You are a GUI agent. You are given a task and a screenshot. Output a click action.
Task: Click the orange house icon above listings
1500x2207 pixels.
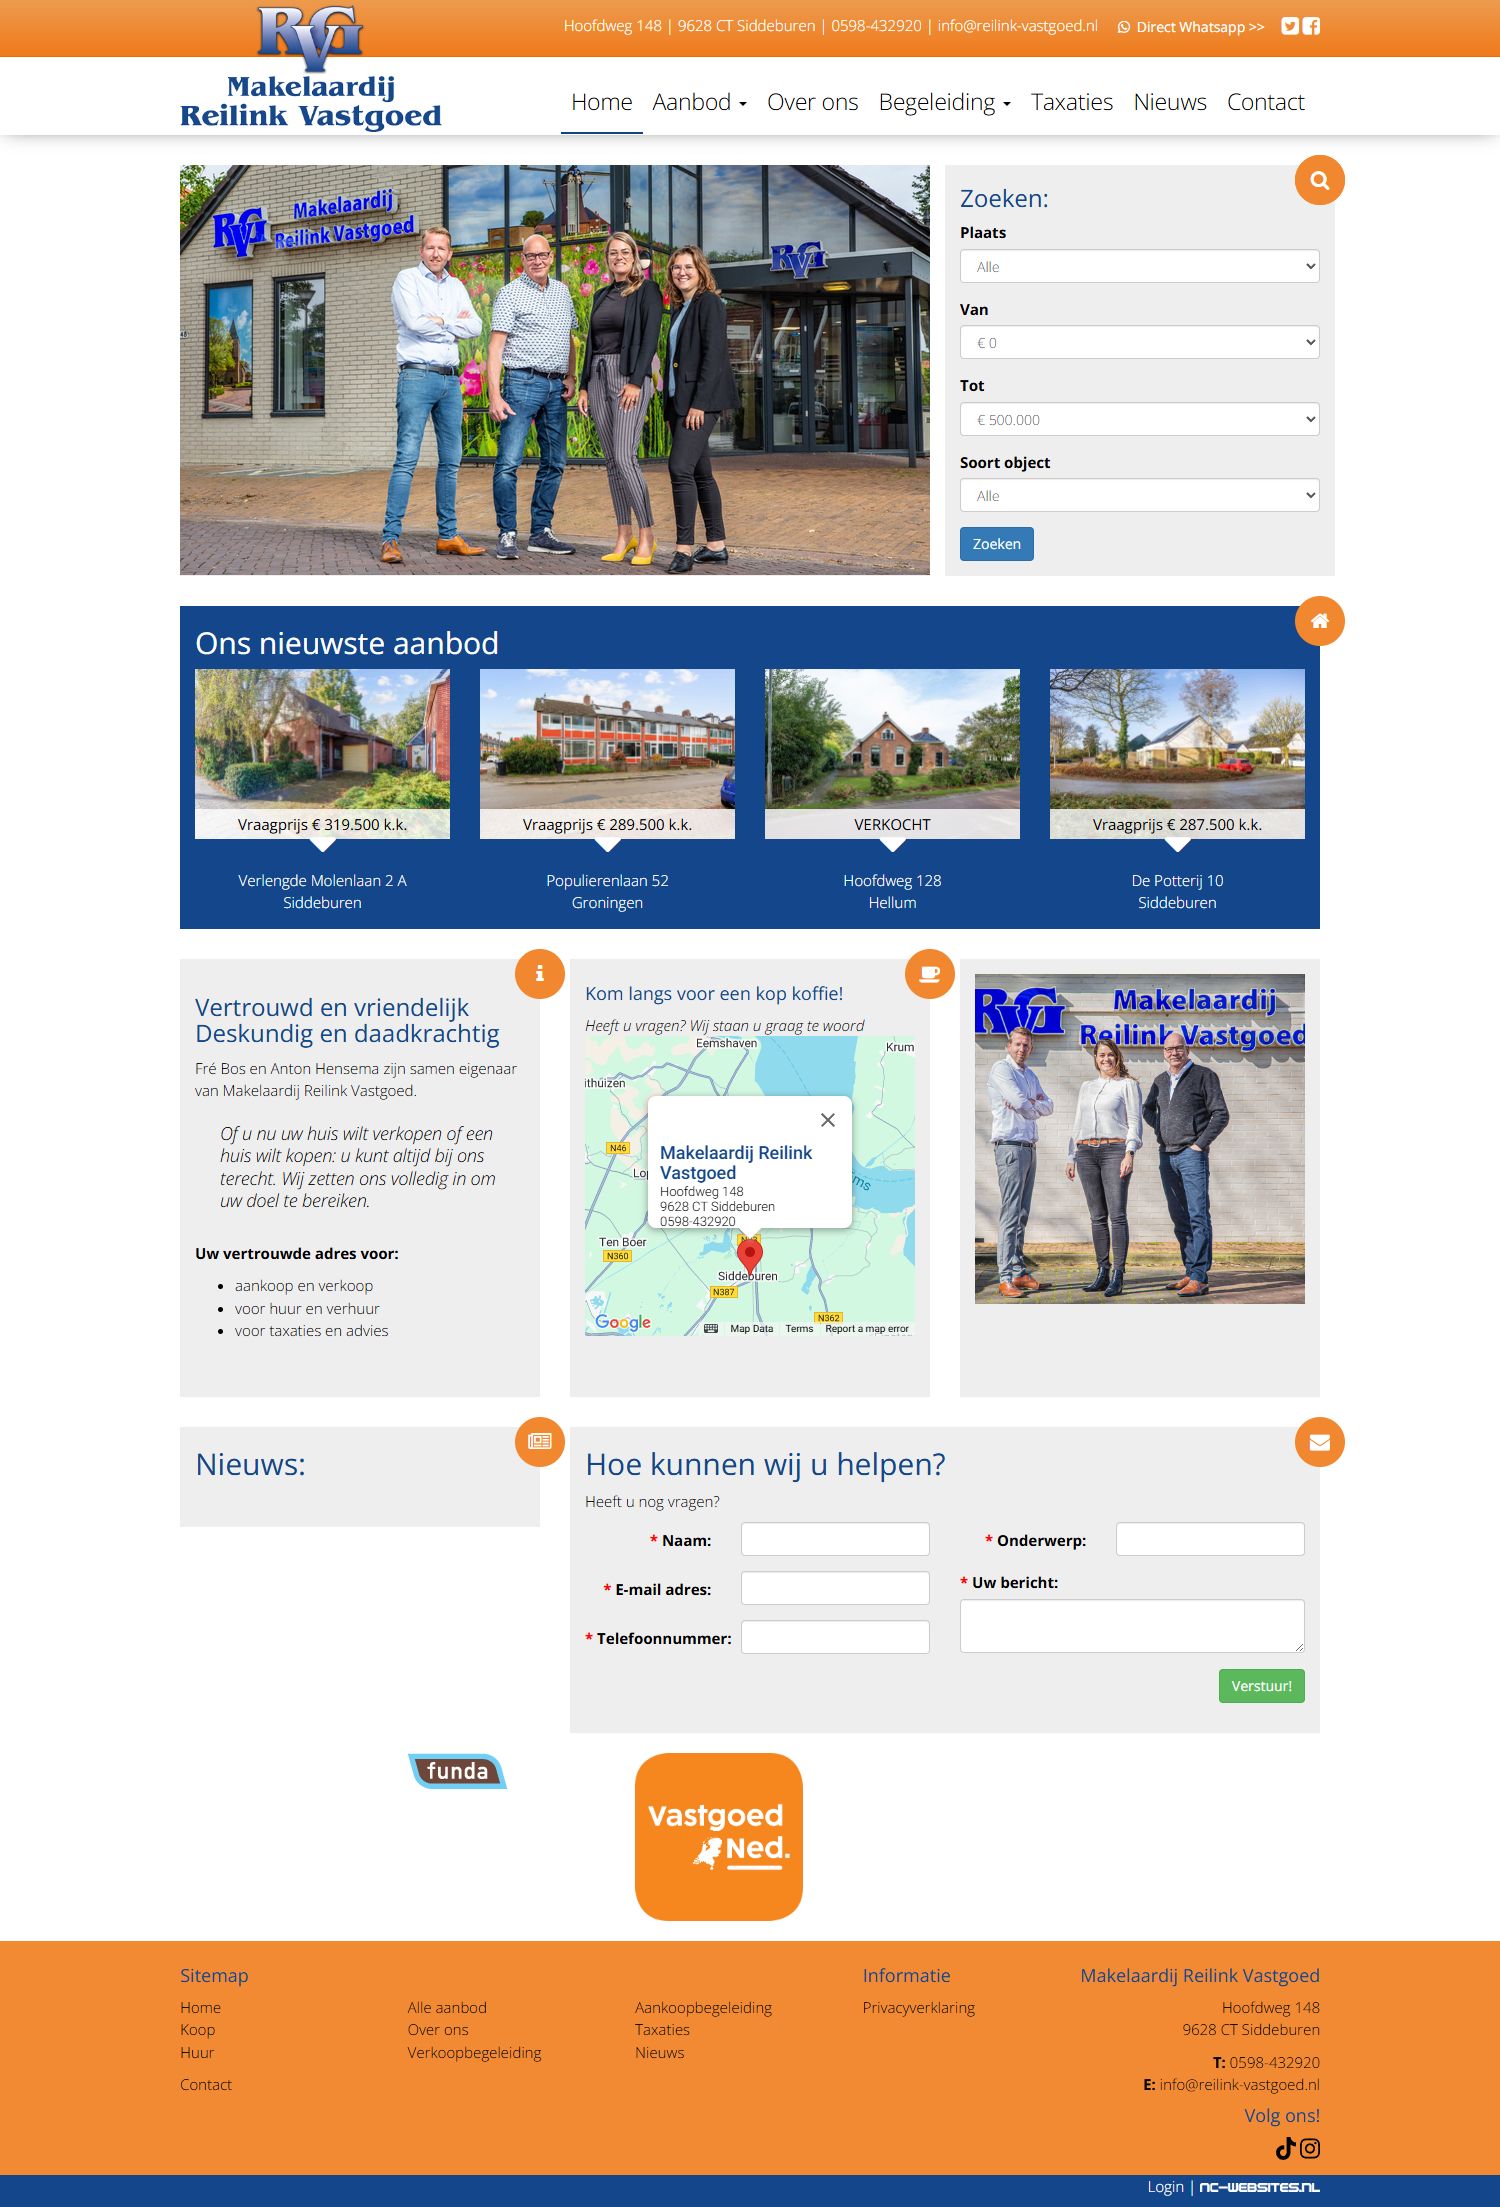tap(1320, 621)
